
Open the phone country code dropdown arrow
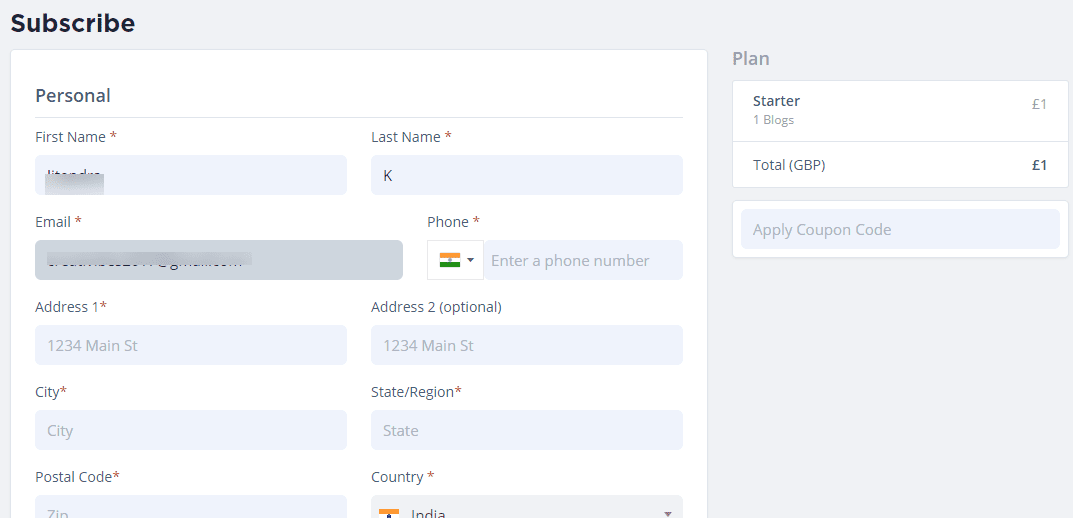click(x=470, y=260)
